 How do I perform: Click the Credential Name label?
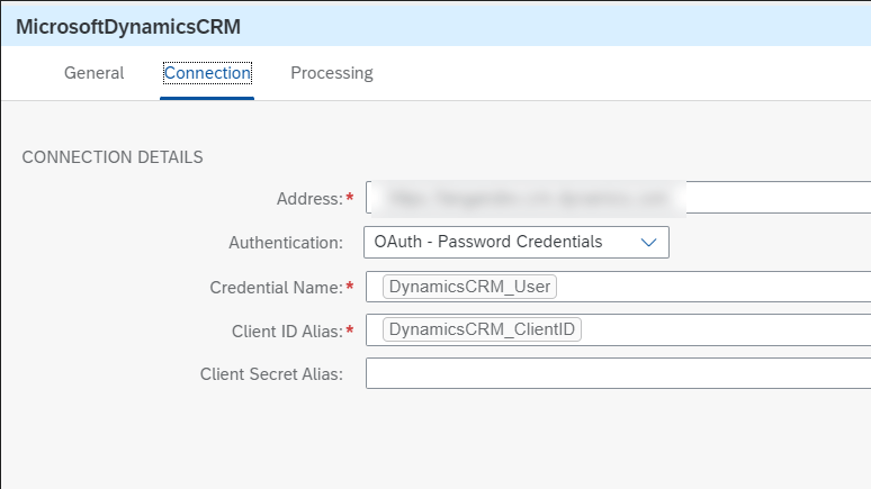point(276,287)
